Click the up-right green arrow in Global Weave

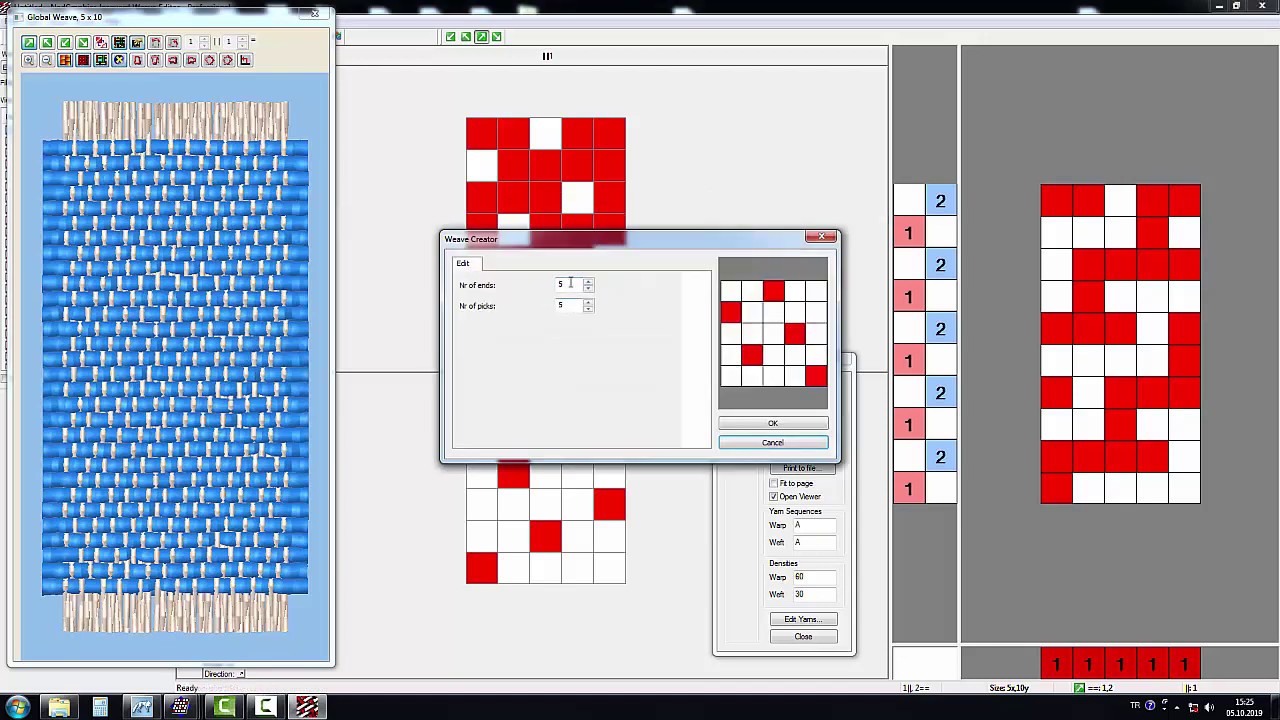(x=29, y=42)
